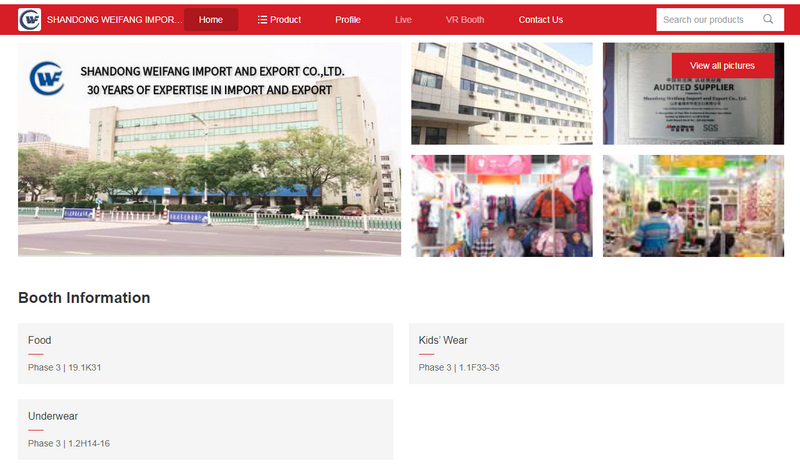Image resolution: width=800 pixels, height=469 pixels.
Task: Open the Home menu tab
Action: (211, 19)
